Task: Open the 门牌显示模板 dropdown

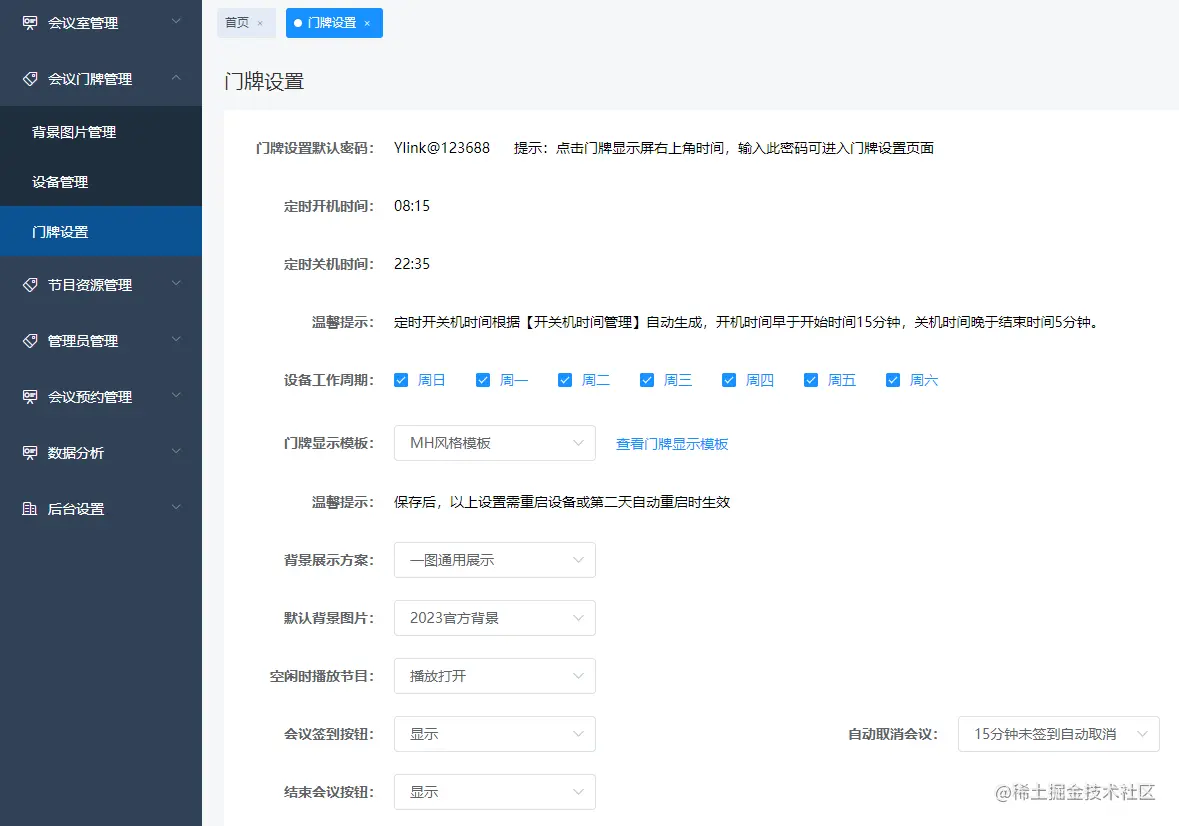Action: tap(494, 442)
